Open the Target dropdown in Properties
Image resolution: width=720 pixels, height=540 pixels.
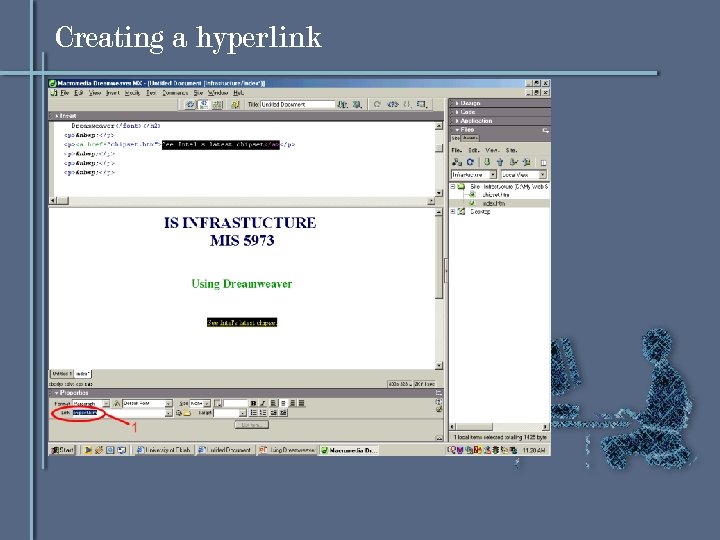point(243,413)
